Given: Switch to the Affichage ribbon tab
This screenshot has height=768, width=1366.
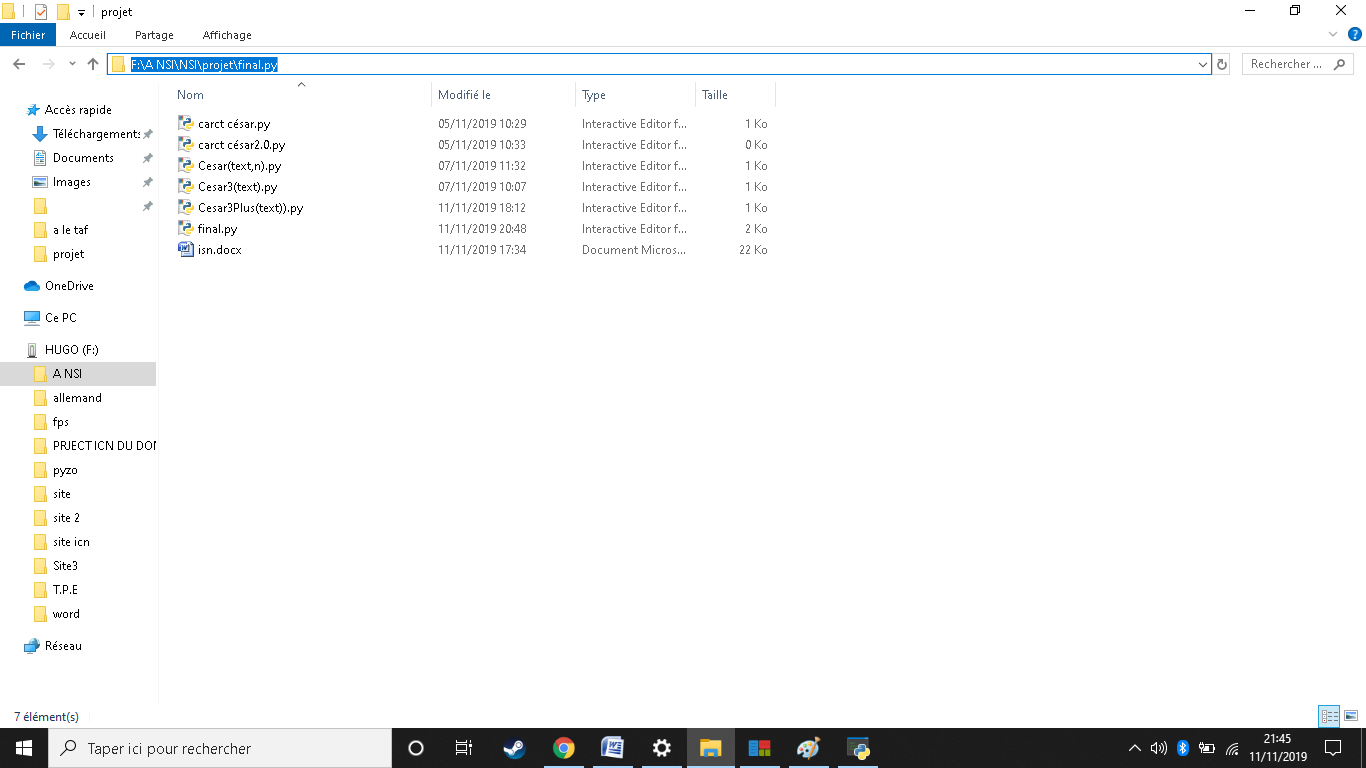Looking at the screenshot, I should (x=227, y=35).
